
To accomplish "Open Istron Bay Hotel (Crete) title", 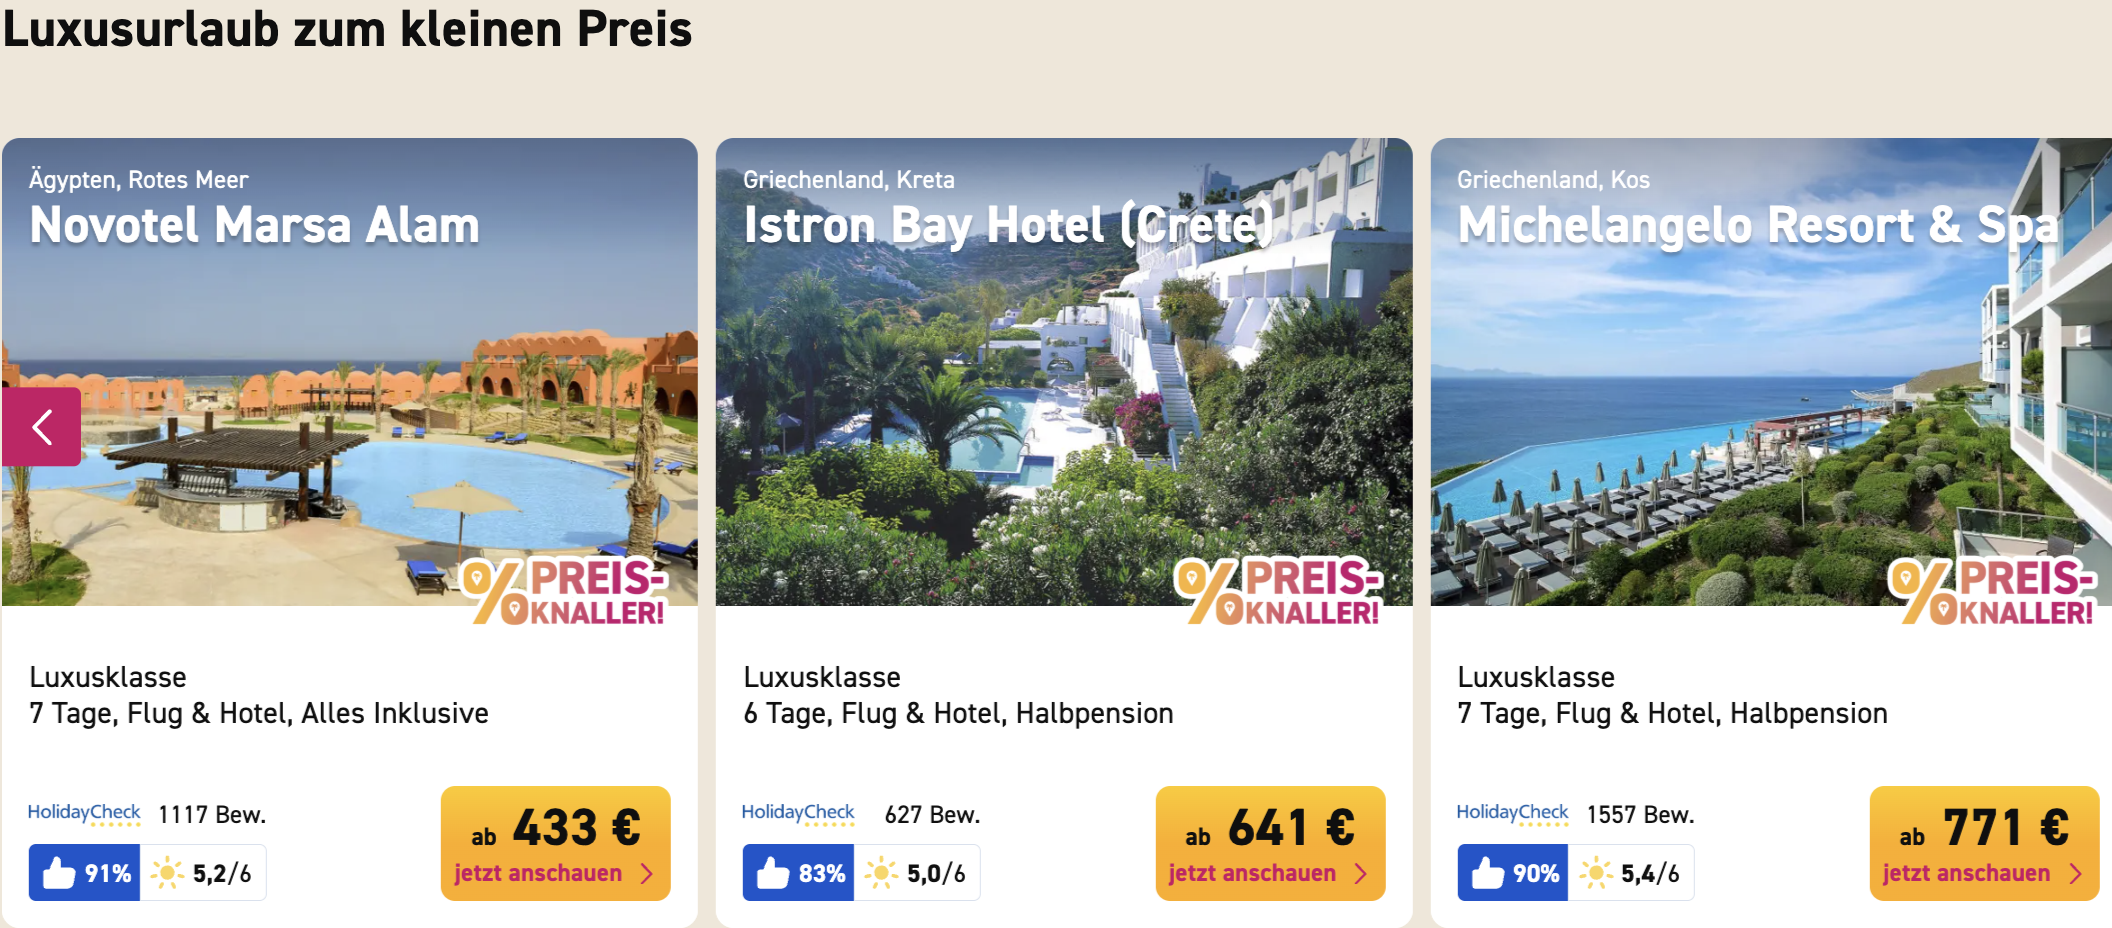I will pyautogui.click(x=1008, y=225).
